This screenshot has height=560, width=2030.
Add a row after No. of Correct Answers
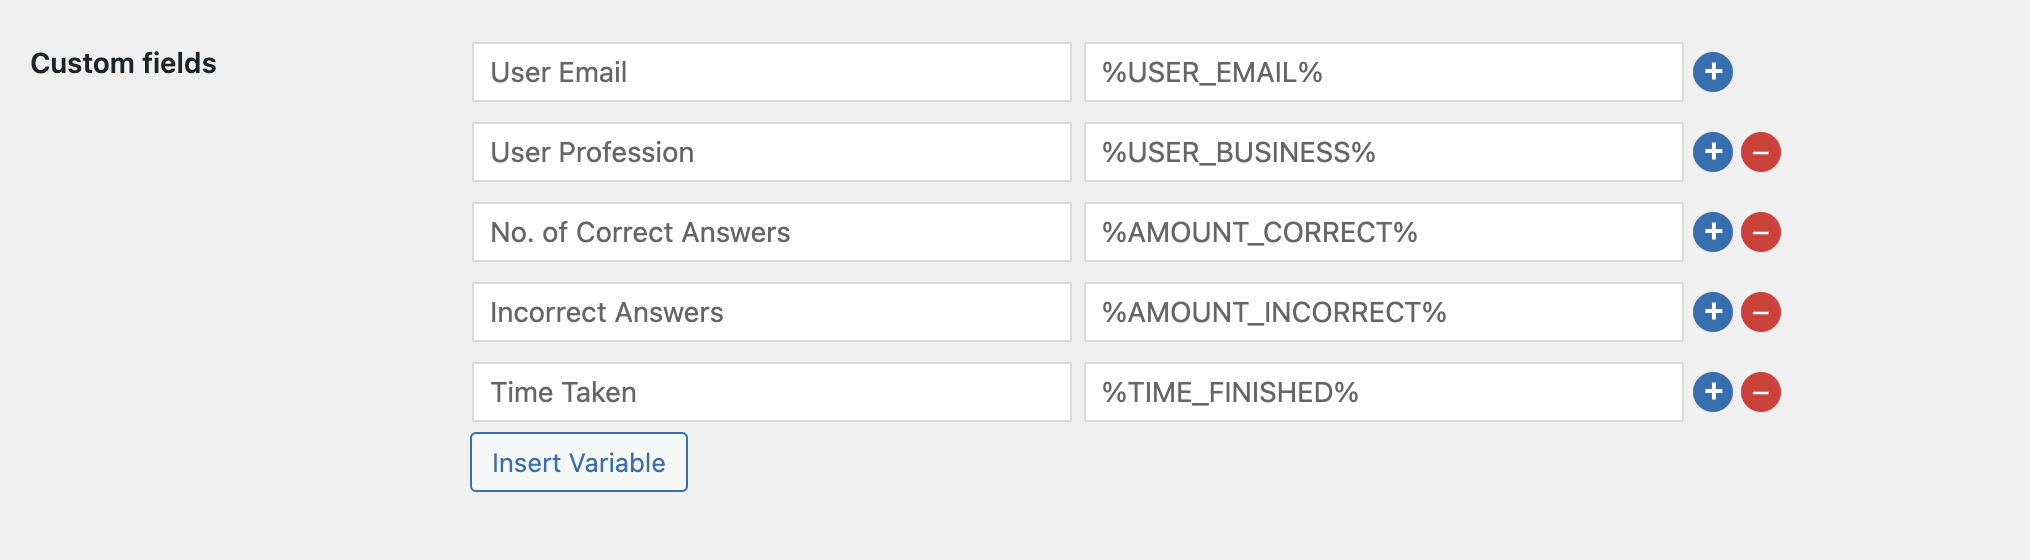tap(1712, 232)
